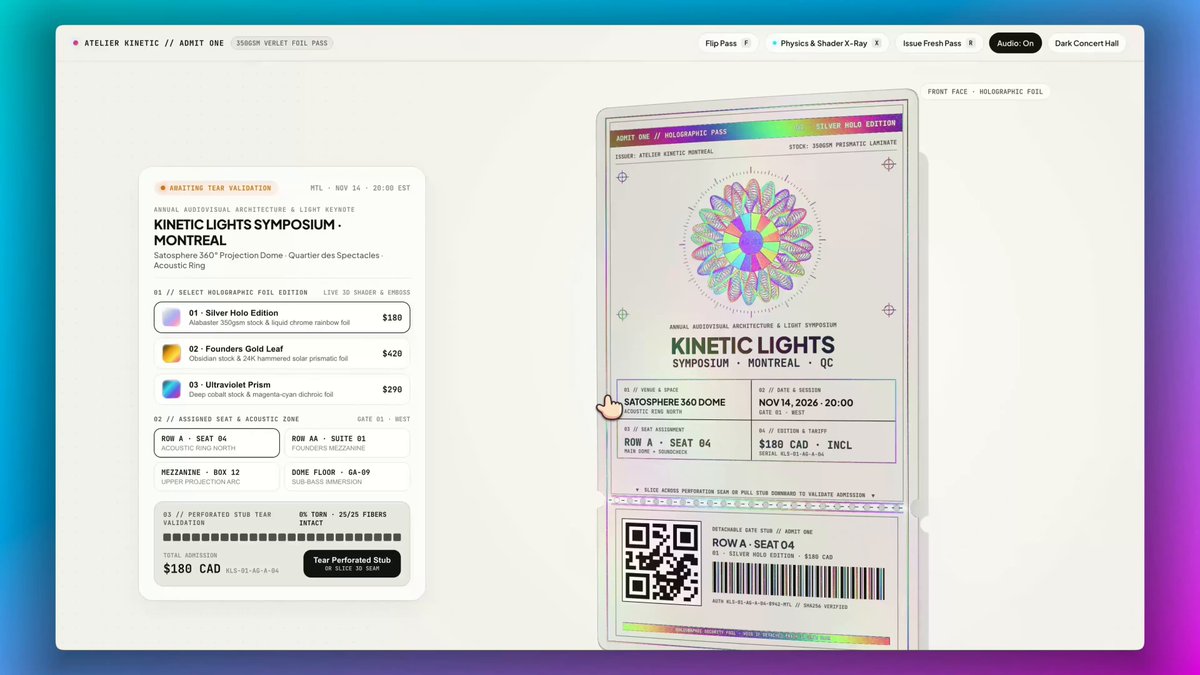This screenshot has width=1200, height=675.
Task: Click the cyan dot on Physics & Shader X-Ray
Action: click(x=775, y=43)
